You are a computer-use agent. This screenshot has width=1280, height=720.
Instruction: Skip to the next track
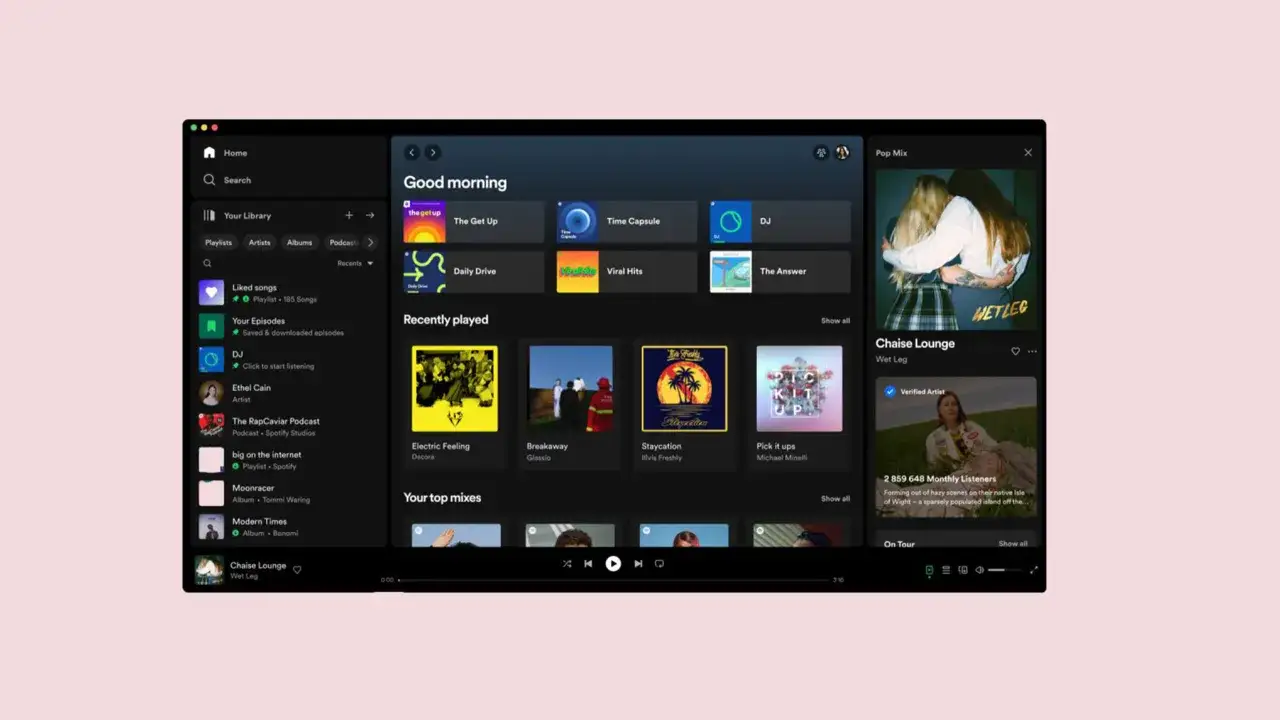pyautogui.click(x=638, y=564)
